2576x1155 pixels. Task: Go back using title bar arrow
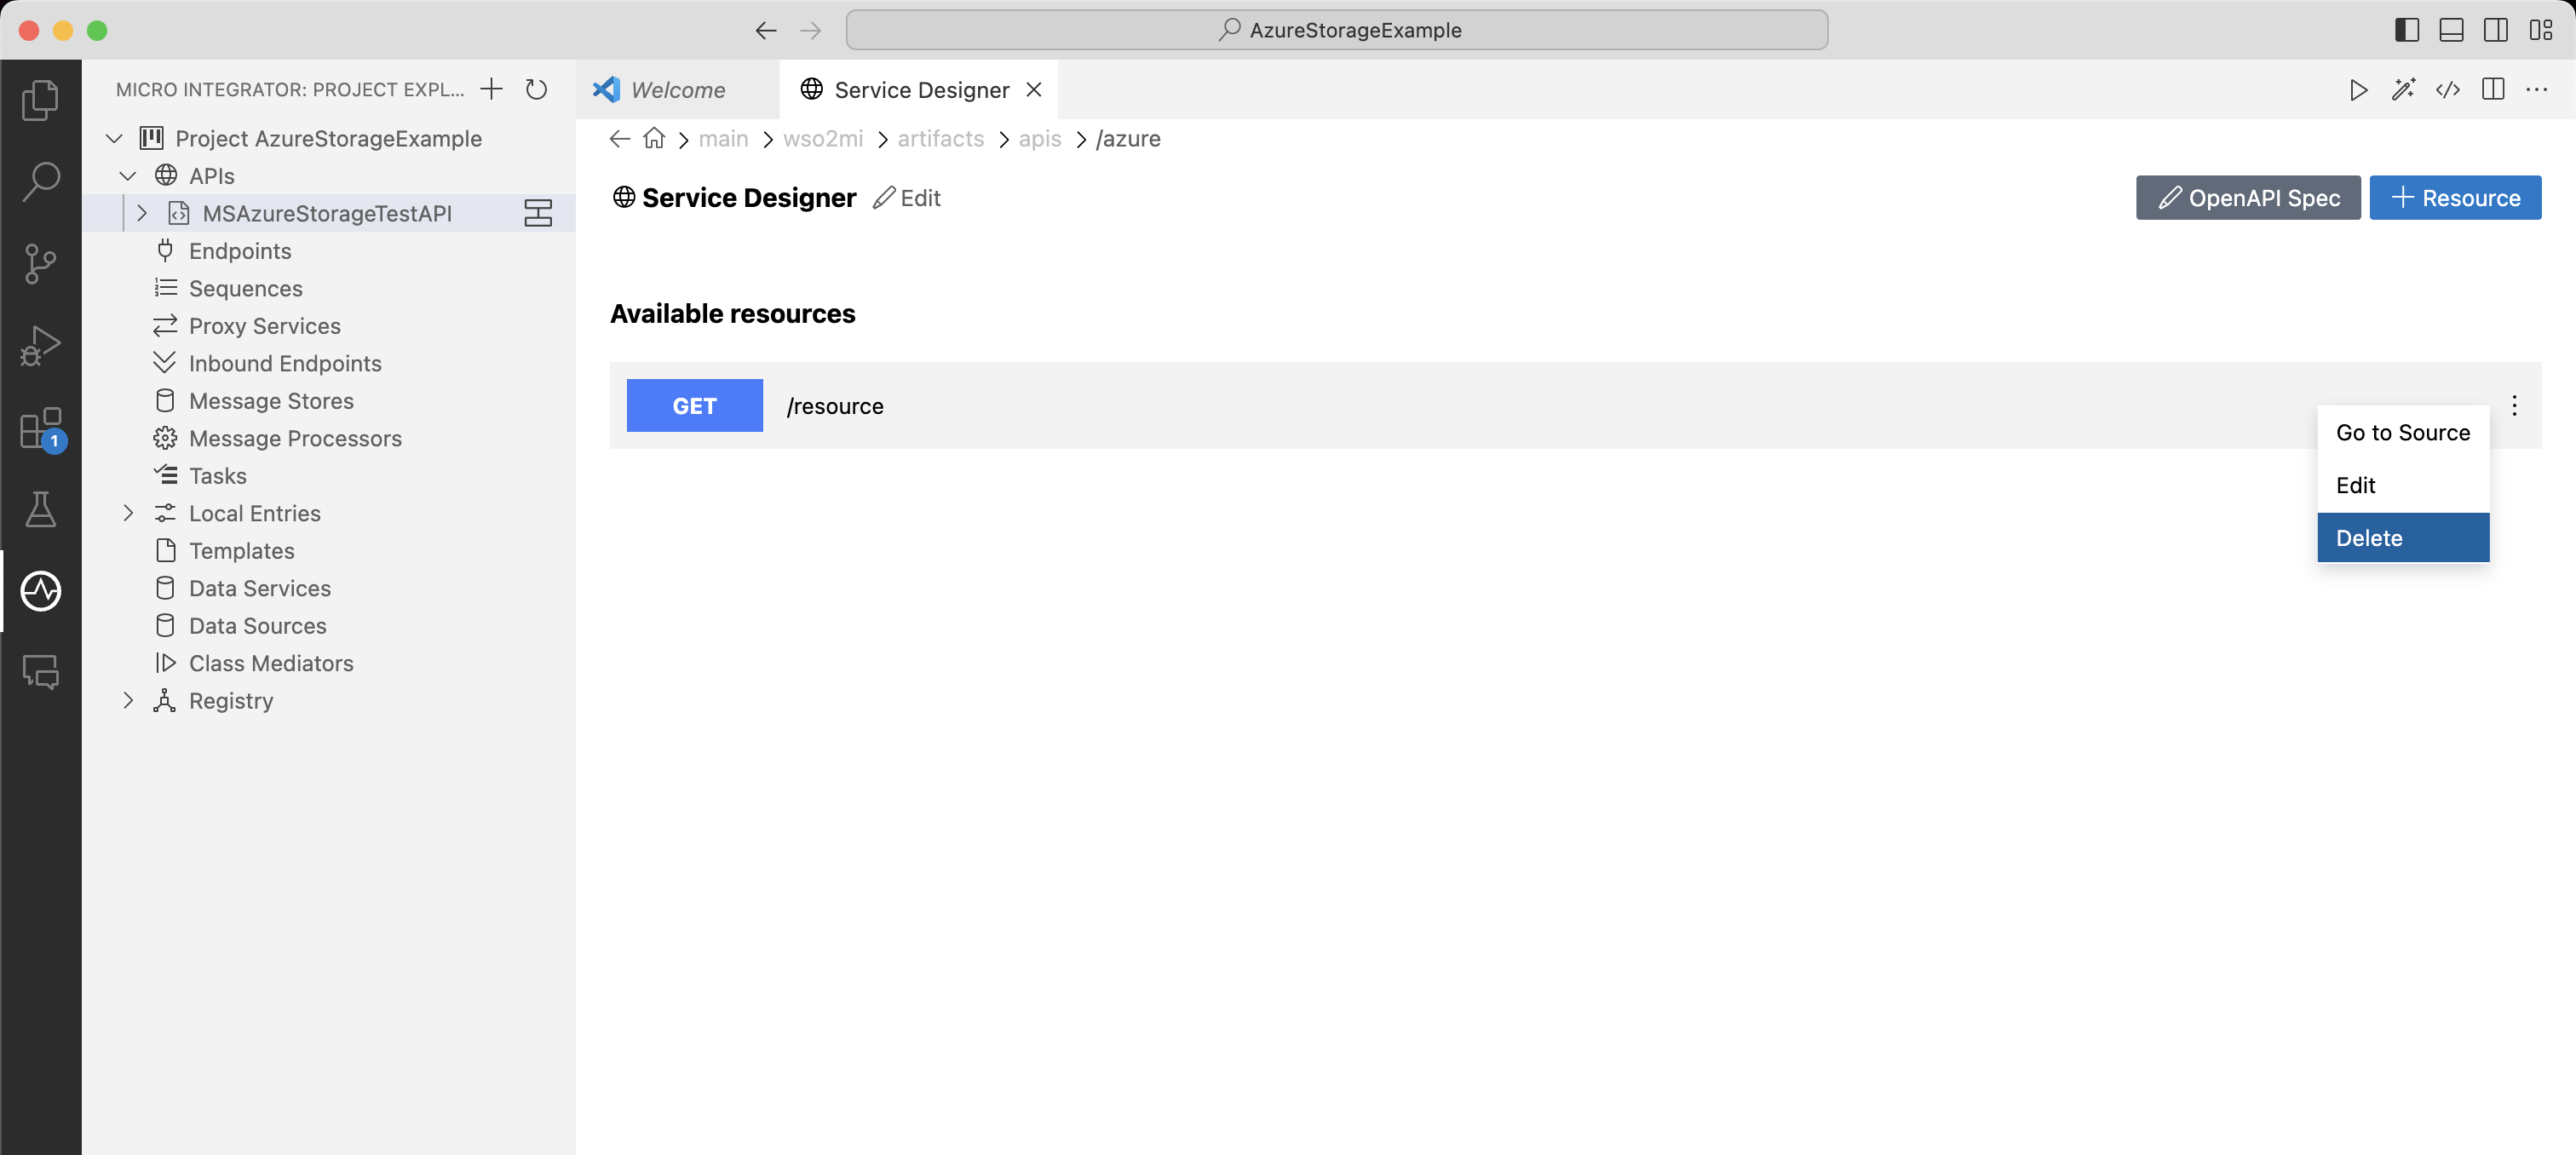(766, 30)
